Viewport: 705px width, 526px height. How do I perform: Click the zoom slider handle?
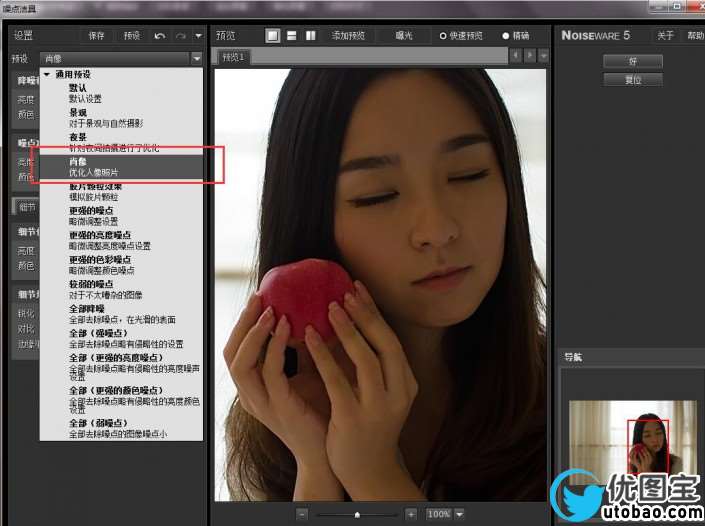pos(357,514)
